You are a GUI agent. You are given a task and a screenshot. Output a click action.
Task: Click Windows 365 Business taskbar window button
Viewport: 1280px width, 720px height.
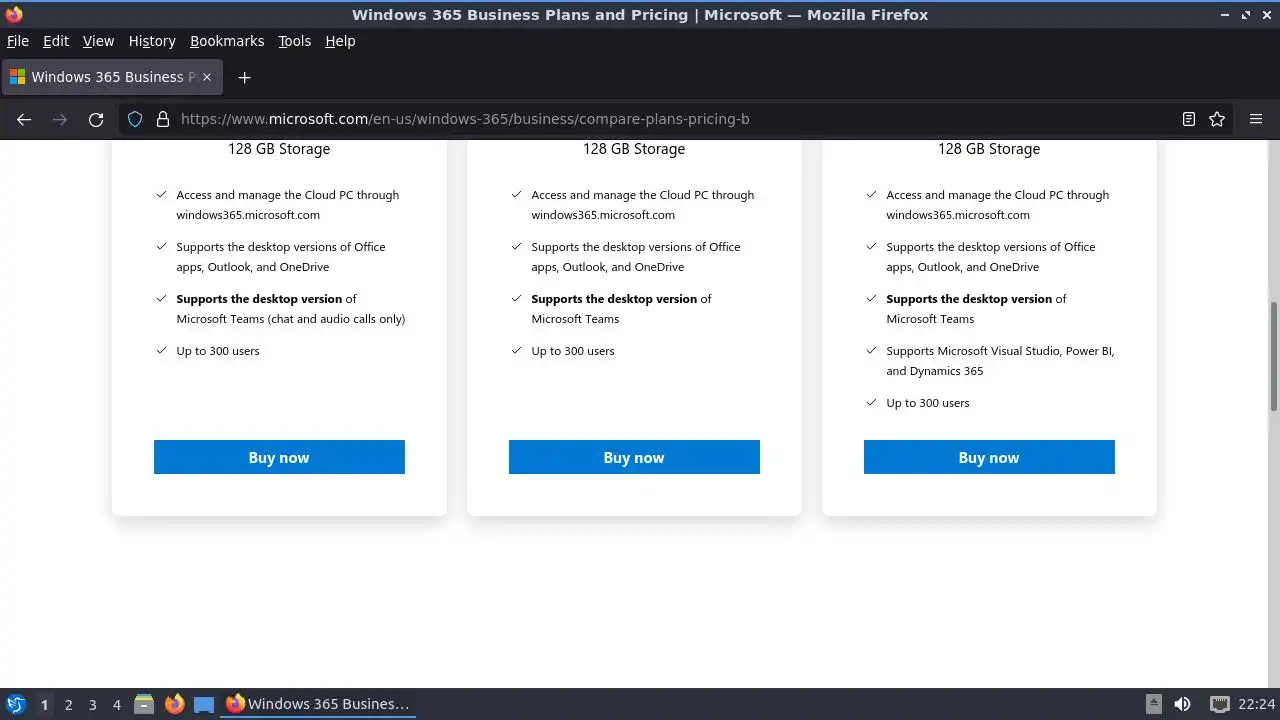tap(317, 704)
